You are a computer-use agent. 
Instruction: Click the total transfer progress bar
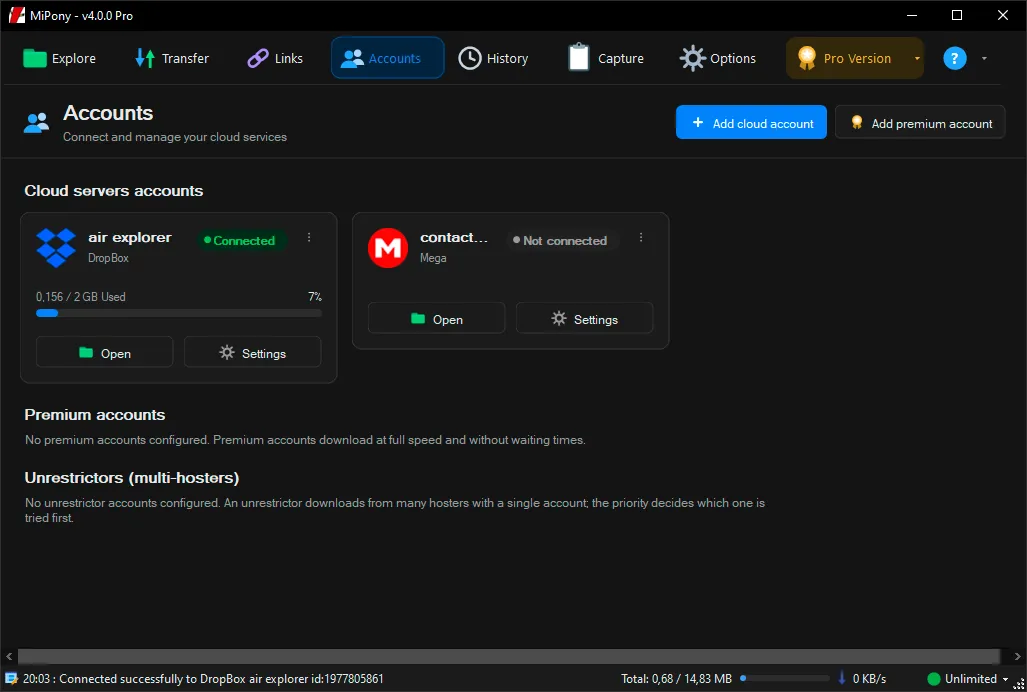click(785, 679)
